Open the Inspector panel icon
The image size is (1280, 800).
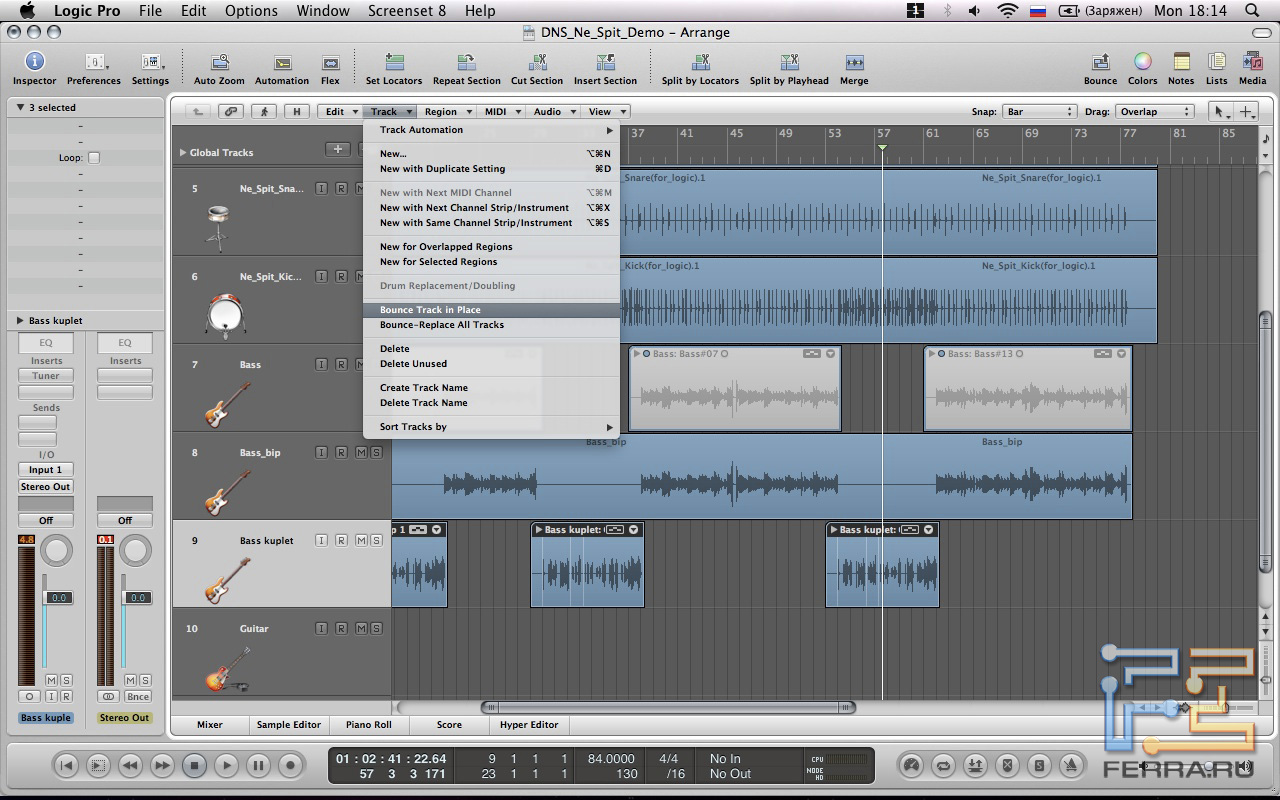pyautogui.click(x=34, y=63)
